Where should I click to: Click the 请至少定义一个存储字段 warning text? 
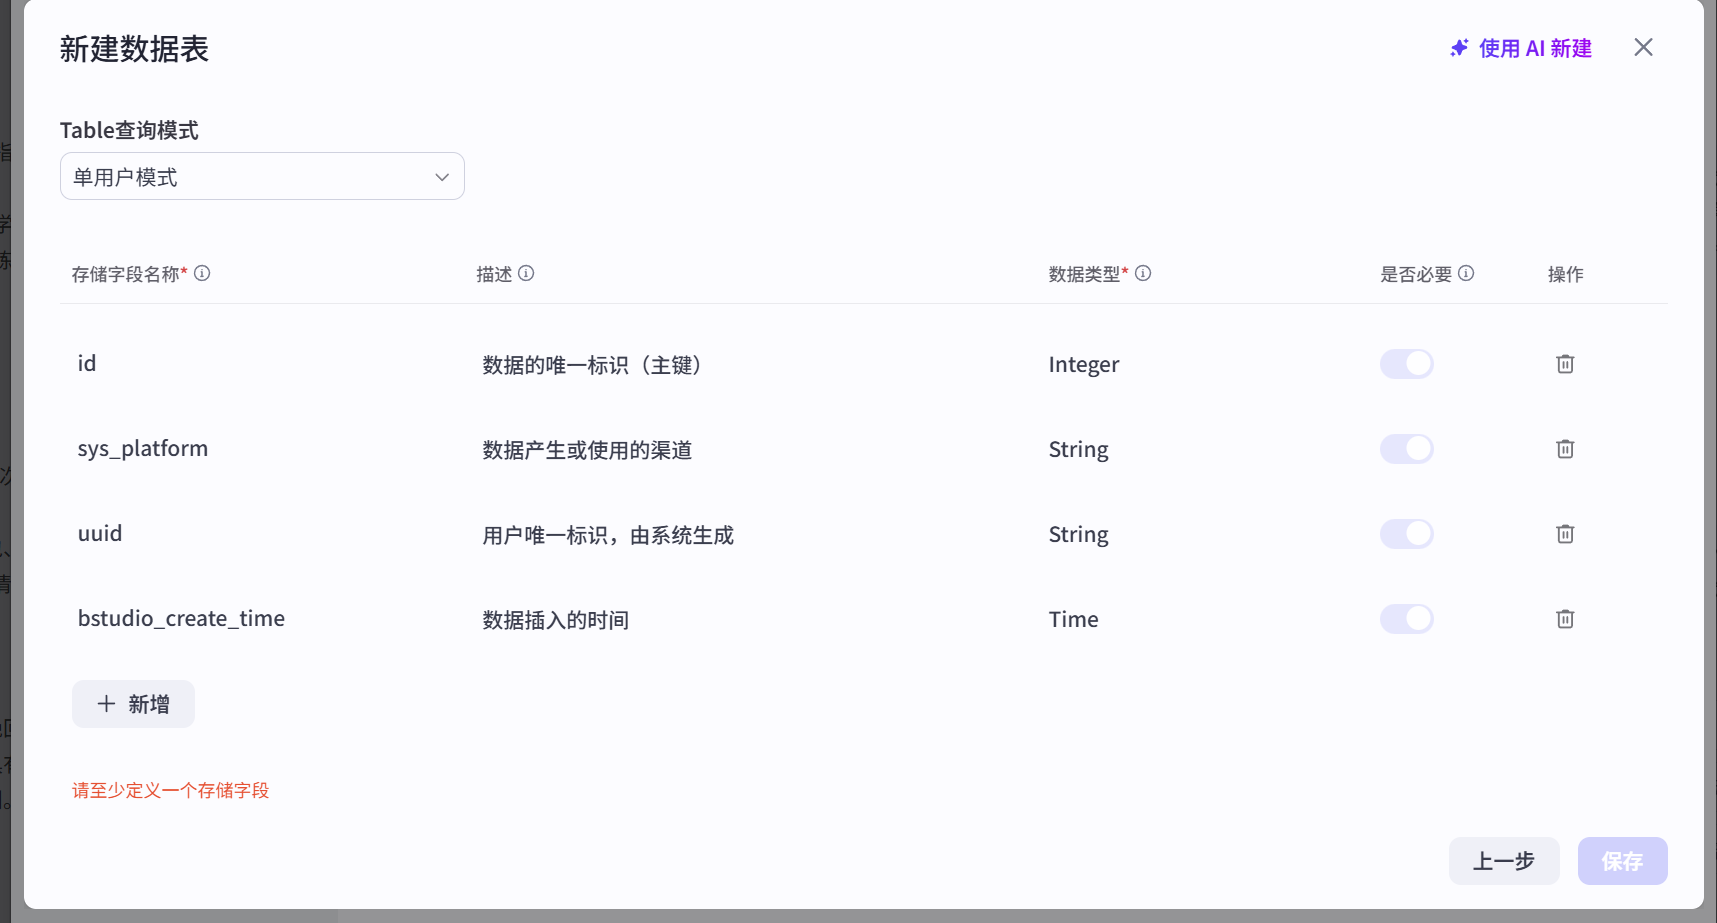point(170,790)
